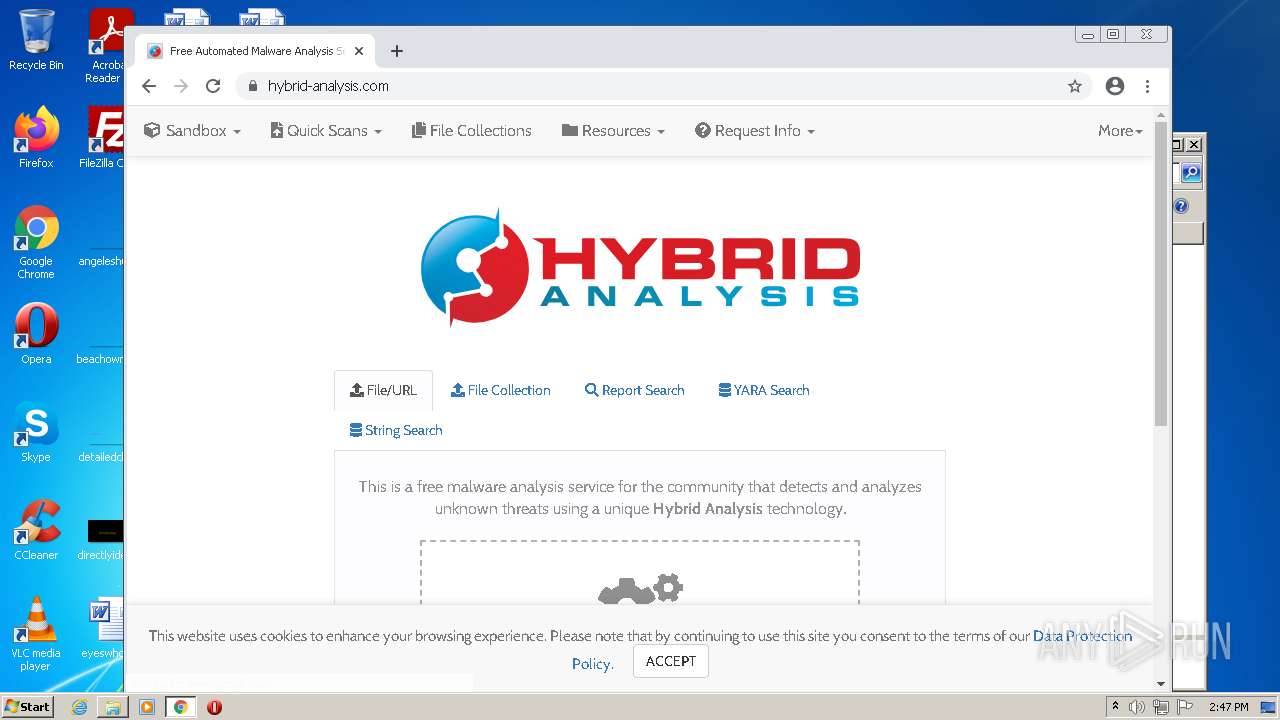Image resolution: width=1280 pixels, height=720 pixels.
Task: Click the search icon in the background window
Action: (1190, 173)
